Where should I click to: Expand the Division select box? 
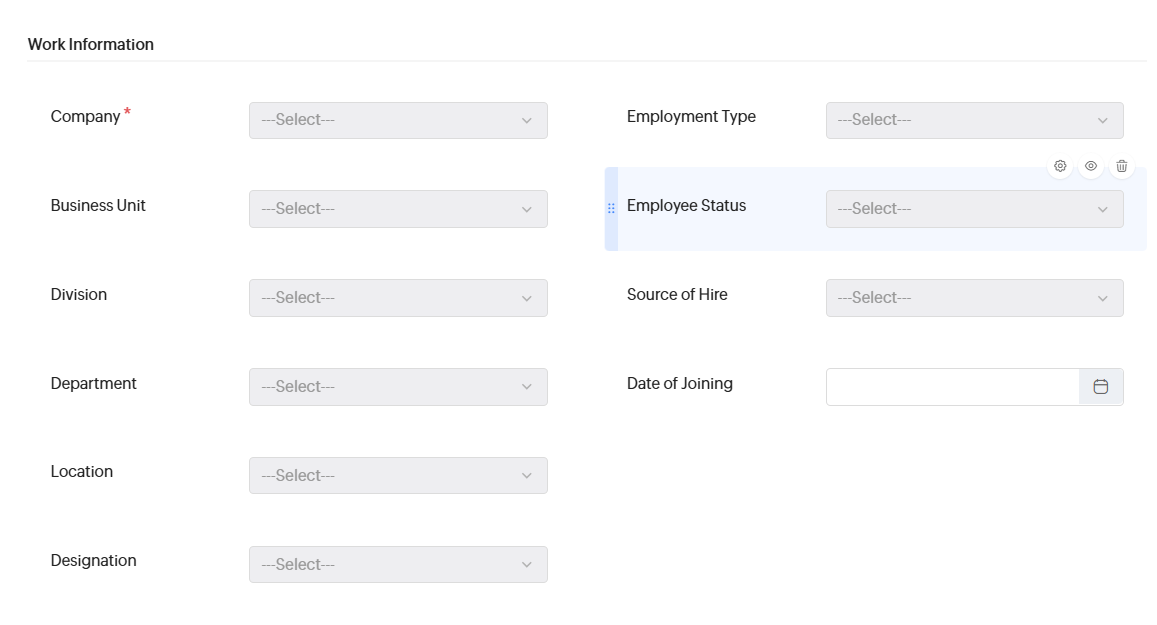(x=398, y=298)
